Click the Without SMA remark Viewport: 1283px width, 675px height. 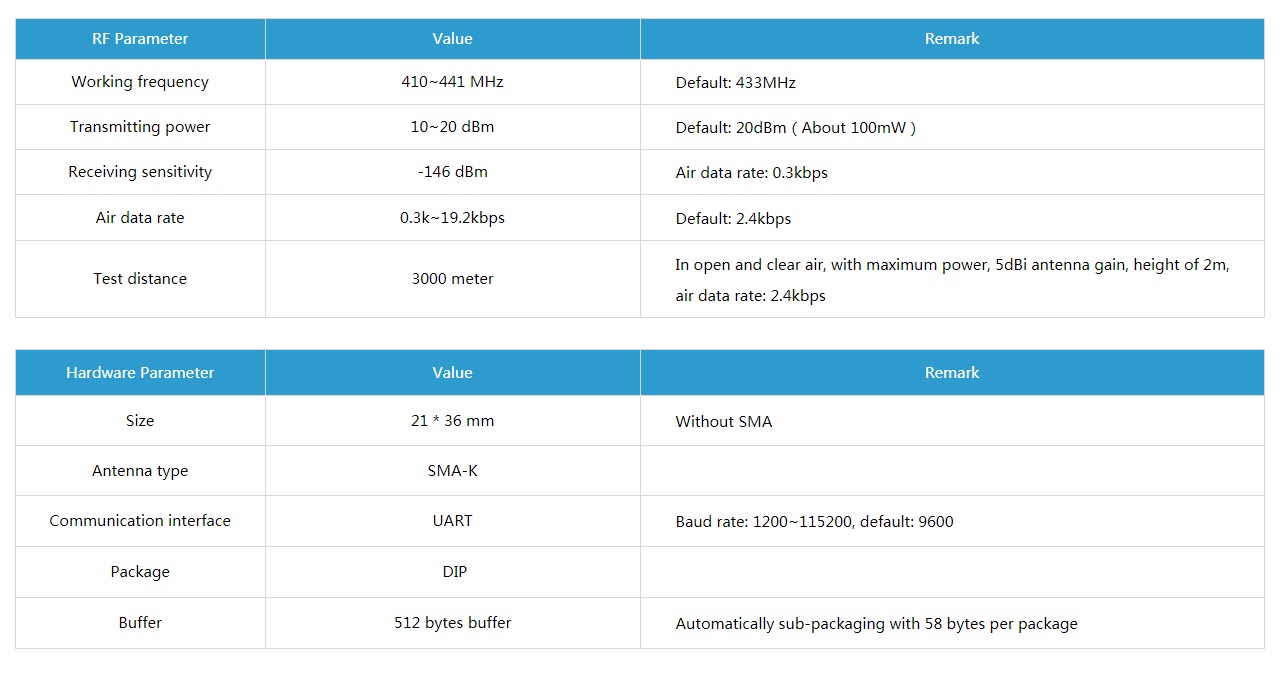pyautogui.click(x=724, y=422)
